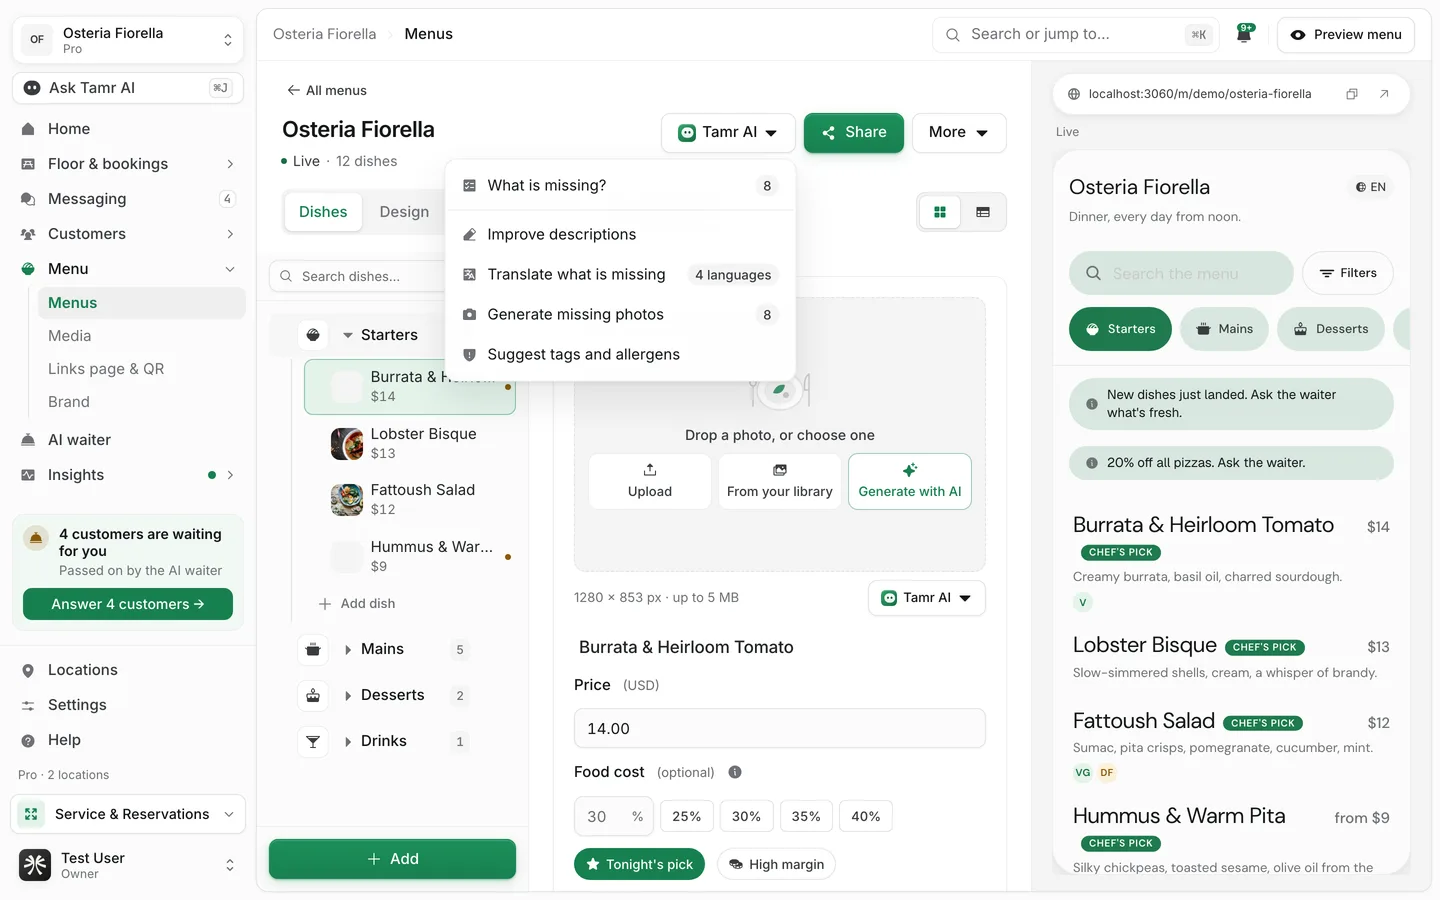
Task: Click the Price input field
Action: [x=780, y=728]
